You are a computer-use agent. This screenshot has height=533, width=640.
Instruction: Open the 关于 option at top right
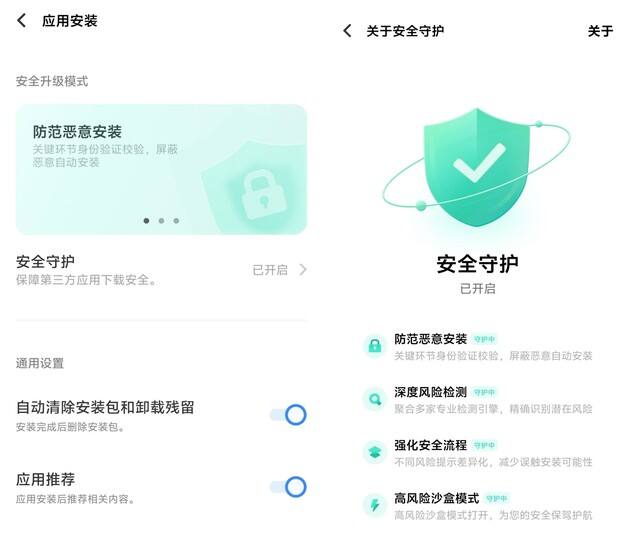click(600, 31)
